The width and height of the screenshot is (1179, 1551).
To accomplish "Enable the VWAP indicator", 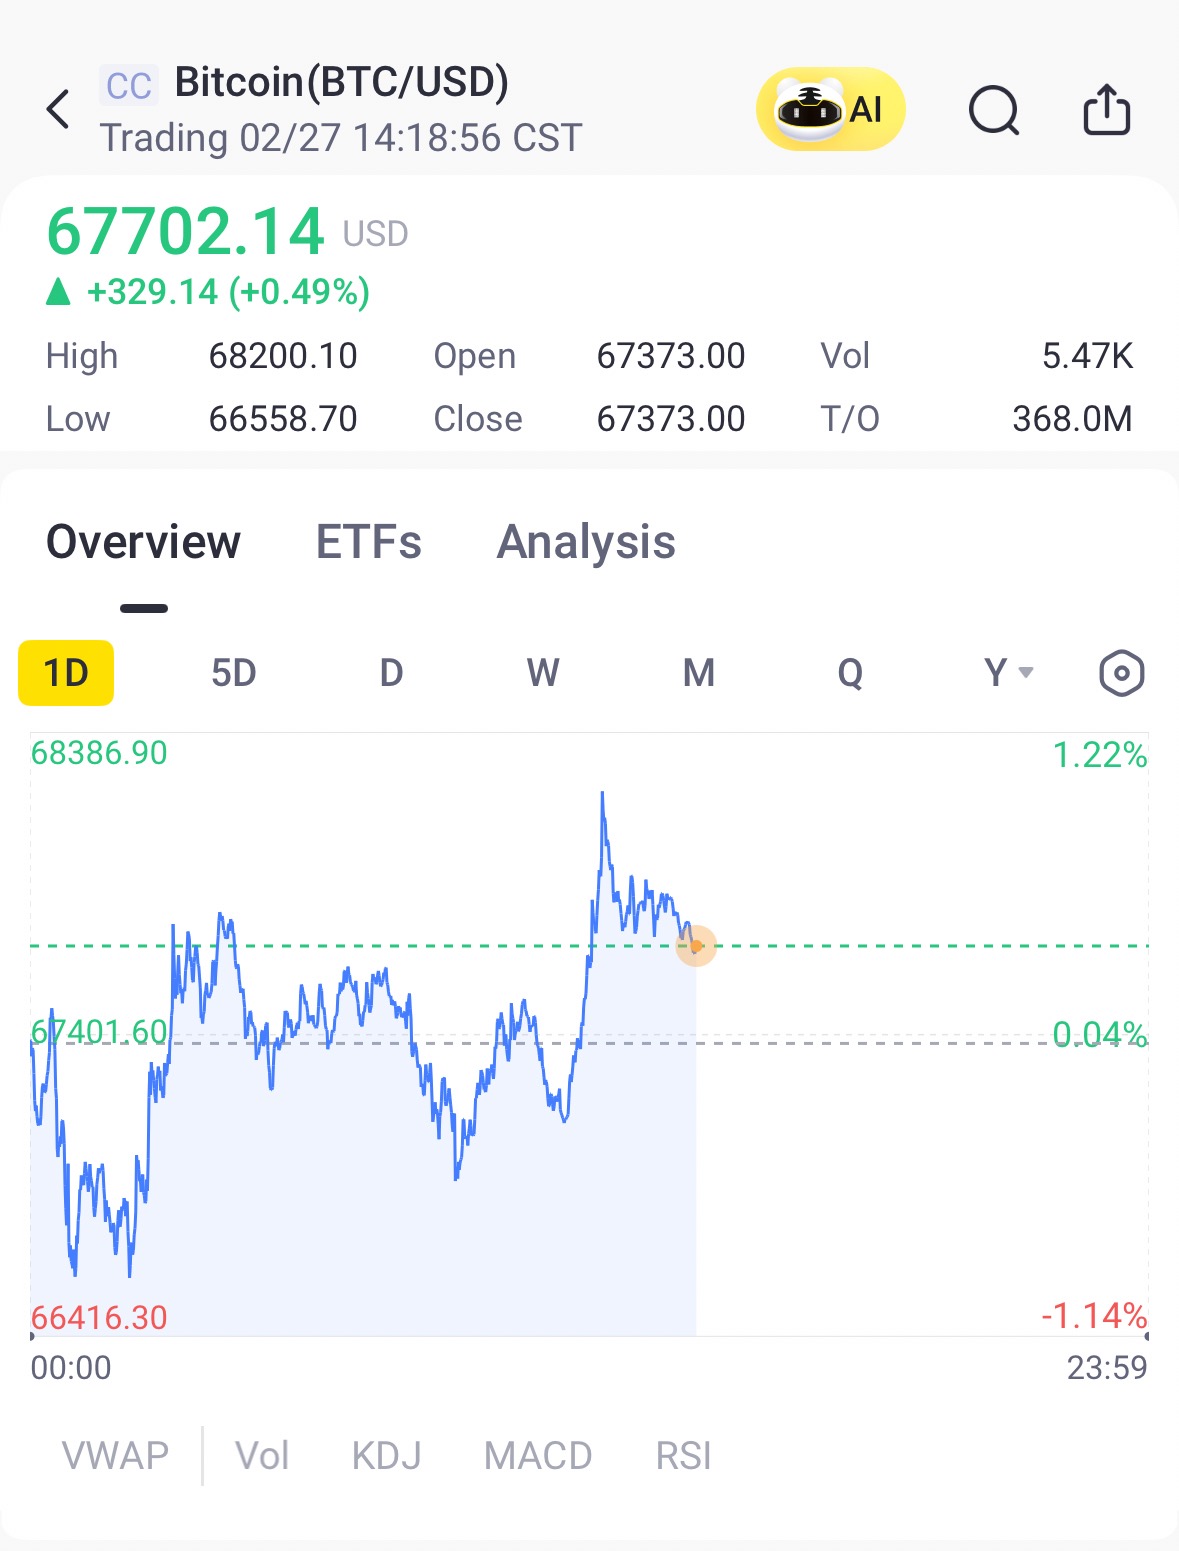I will pyautogui.click(x=115, y=1456).
